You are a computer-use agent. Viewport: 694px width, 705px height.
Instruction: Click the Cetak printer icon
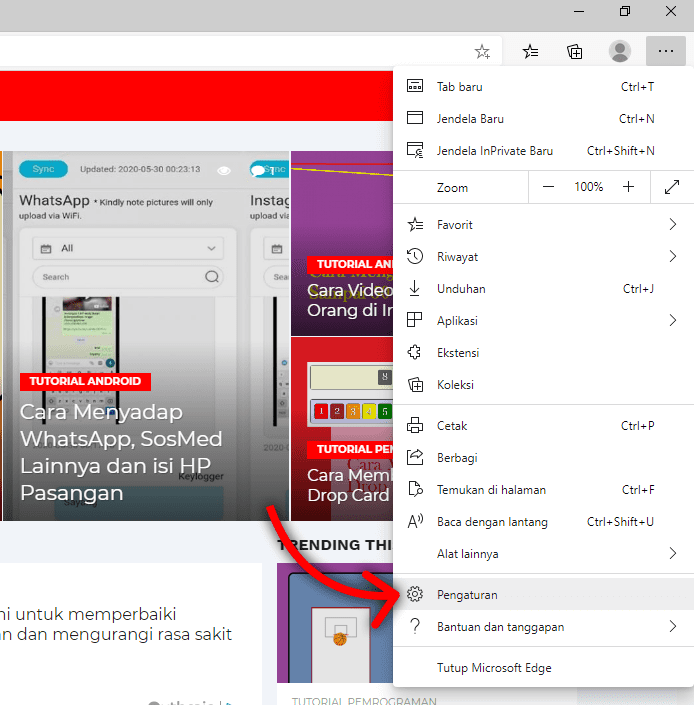pos(415,425)
